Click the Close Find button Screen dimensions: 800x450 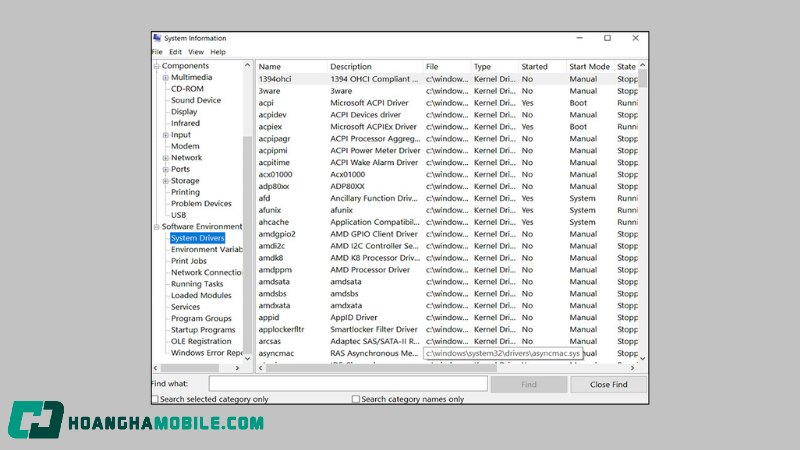(x=608, y=385)
